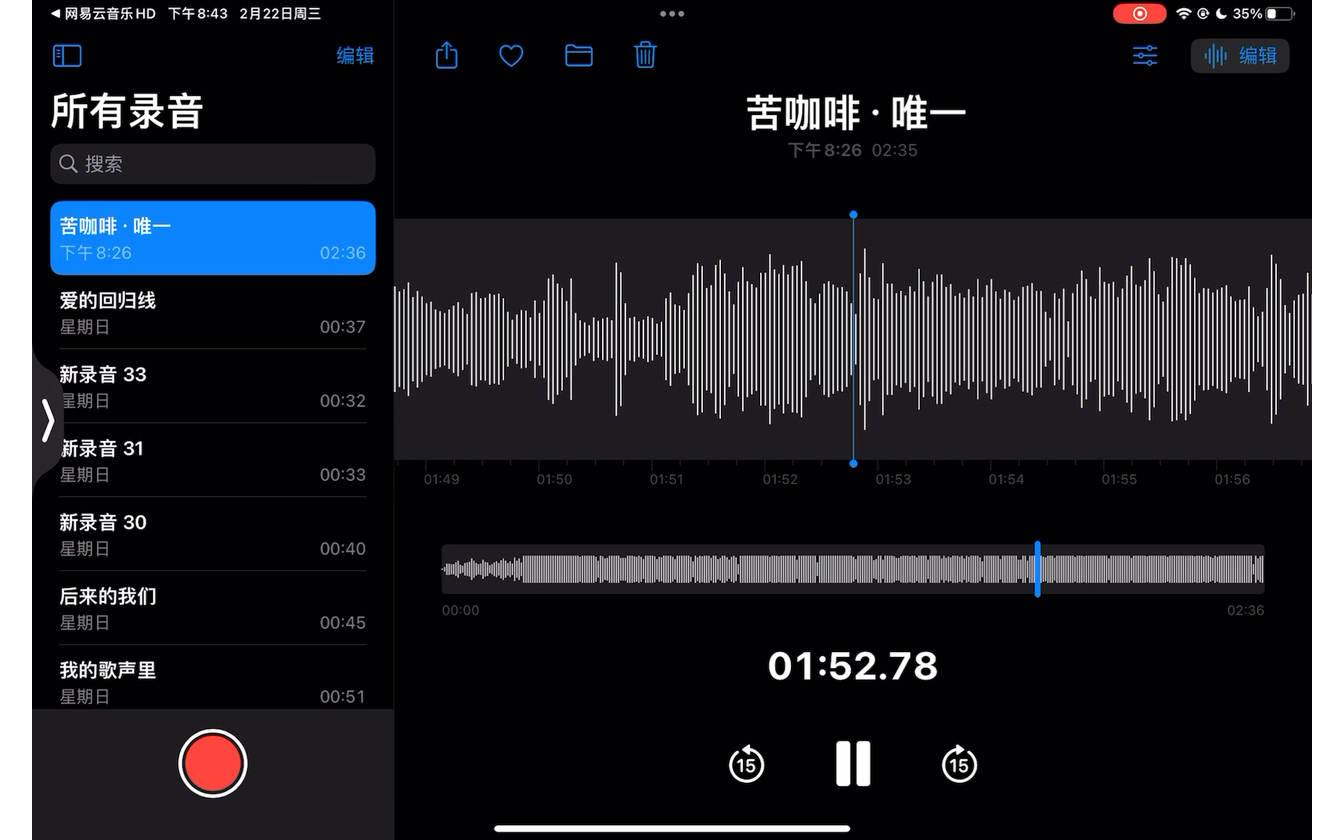Image resolution: width=1344 pixels, height=840 pixels.
Task: Click the overview waveform scrubber bar
Action: (853, 569)
